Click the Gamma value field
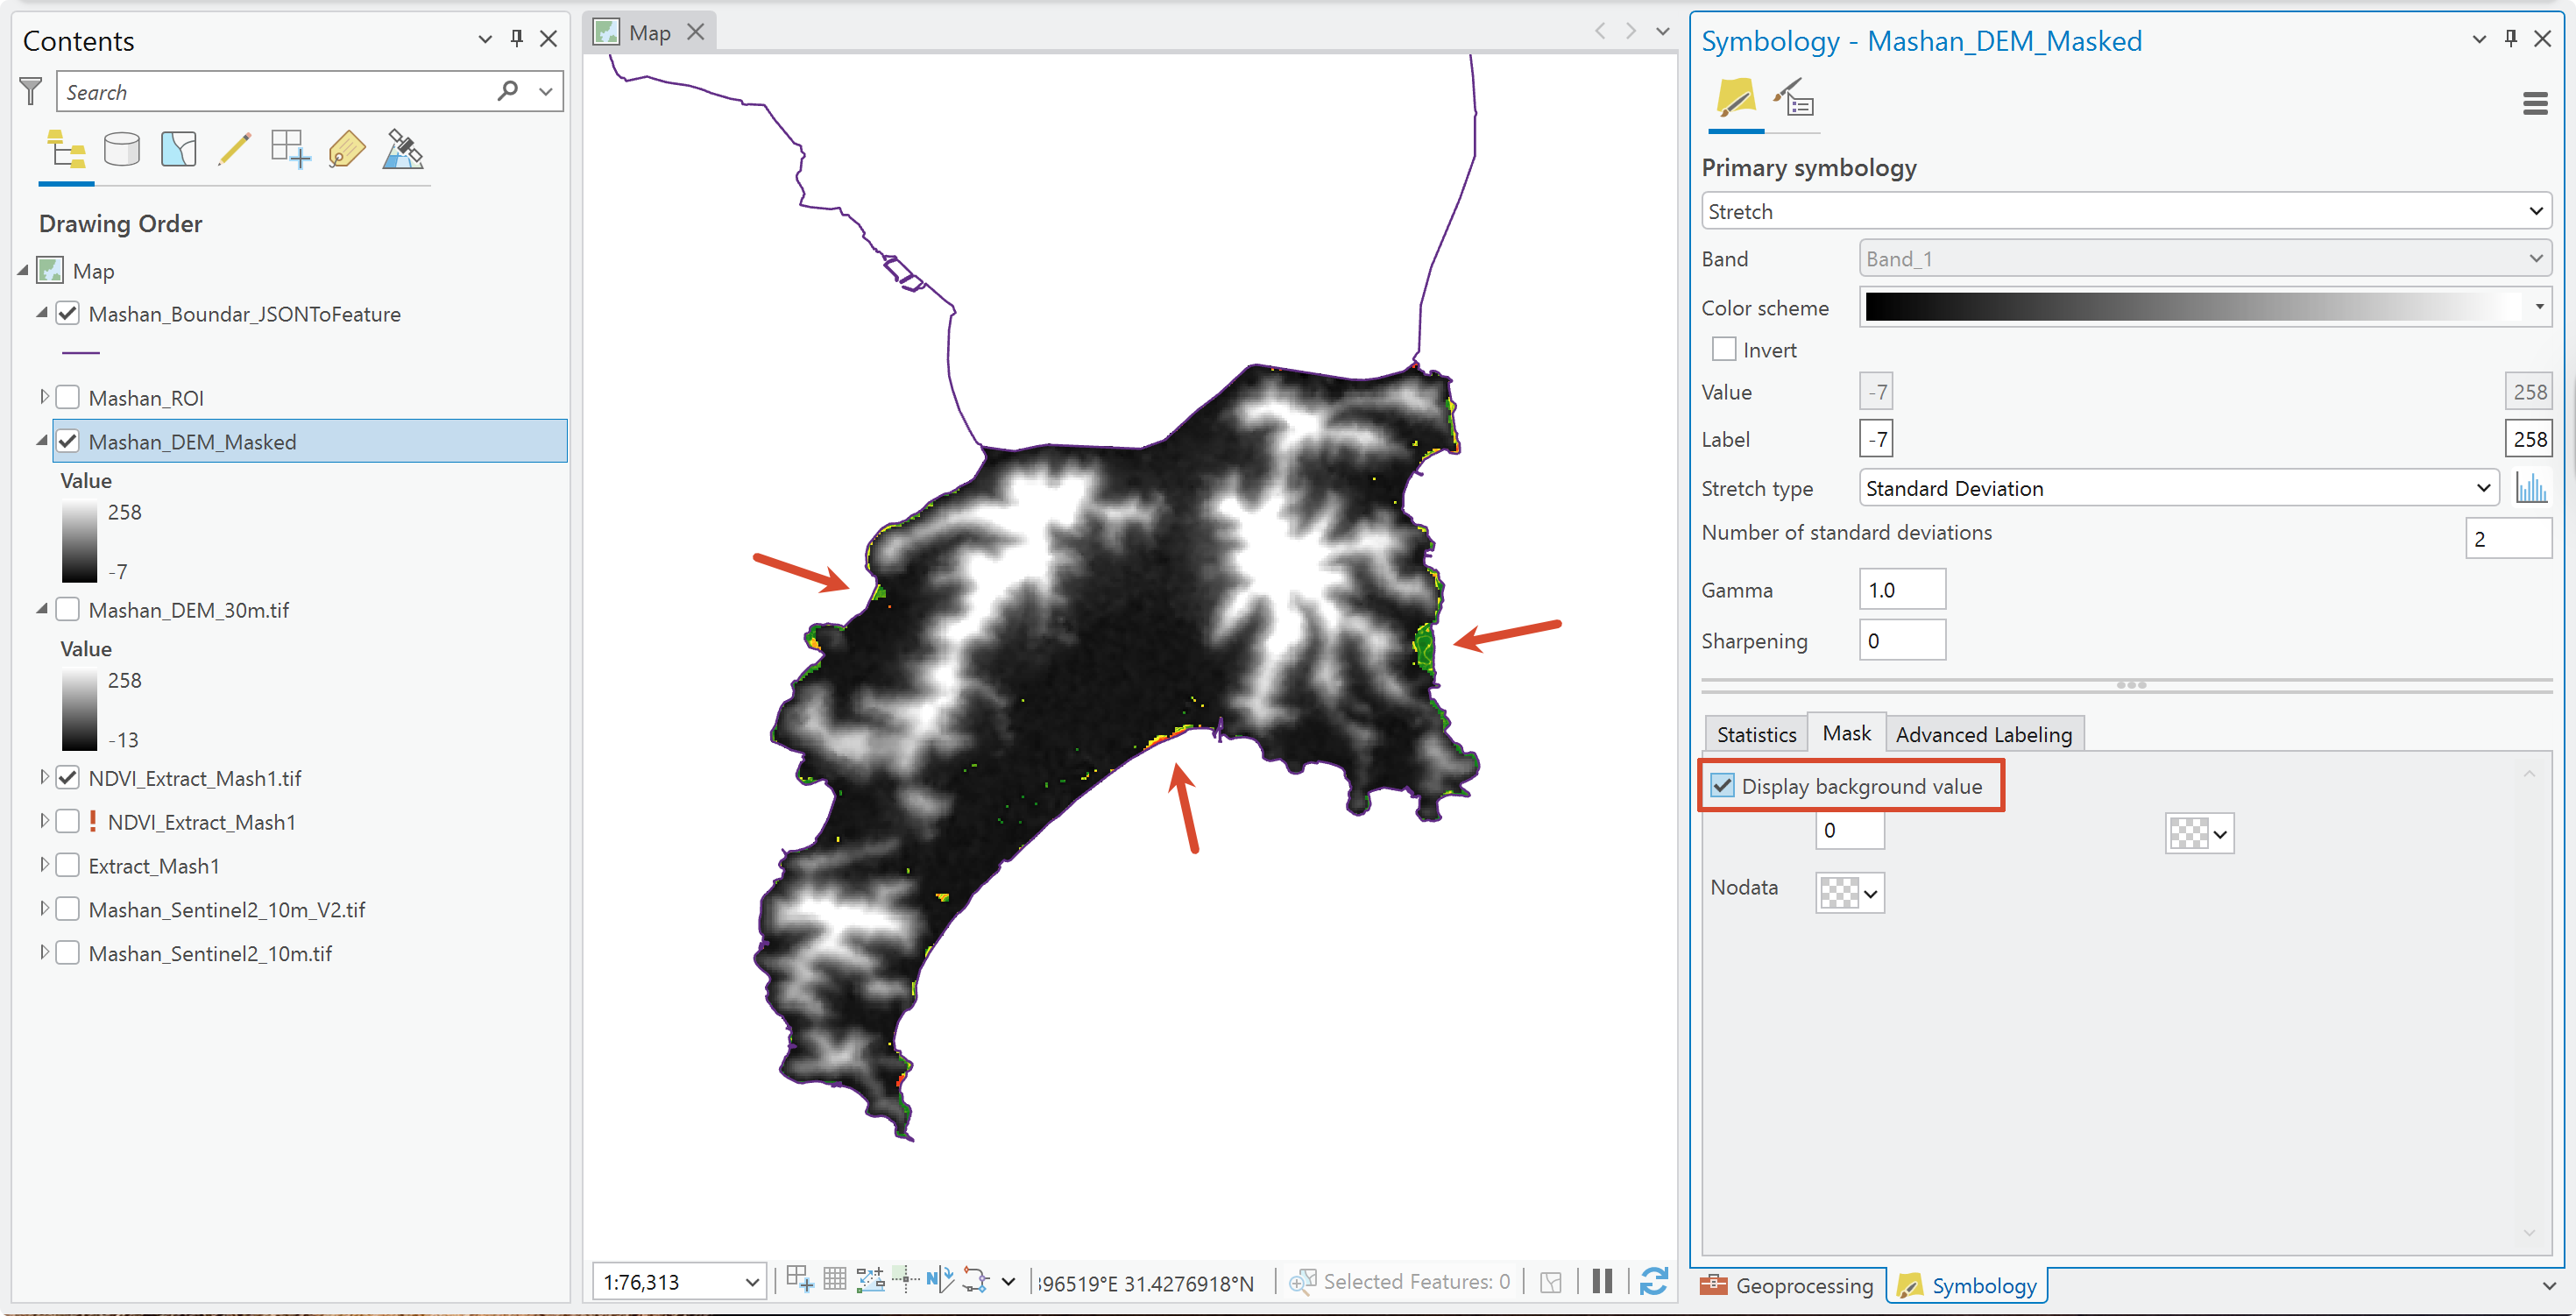Screen dimensions: 2576x1316 click(1902, 590)
